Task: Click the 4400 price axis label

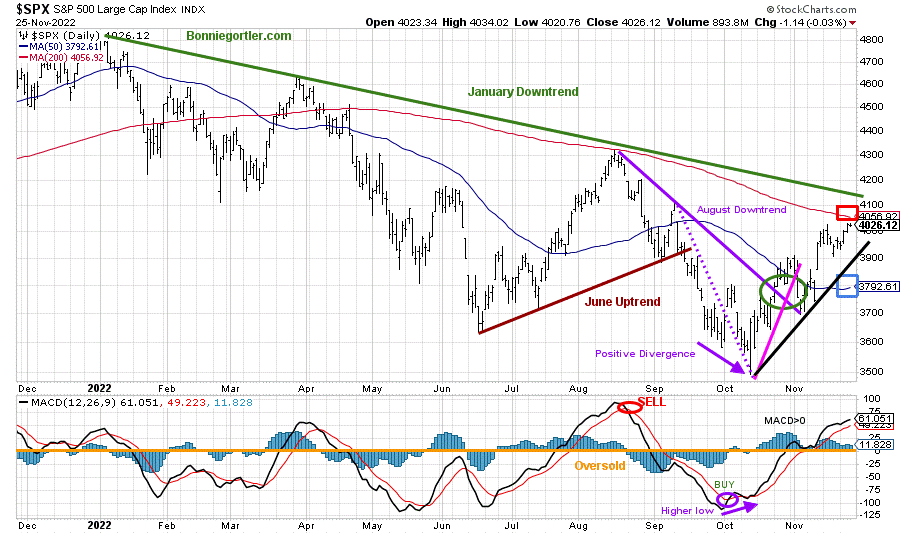Action: click(872, 131)
